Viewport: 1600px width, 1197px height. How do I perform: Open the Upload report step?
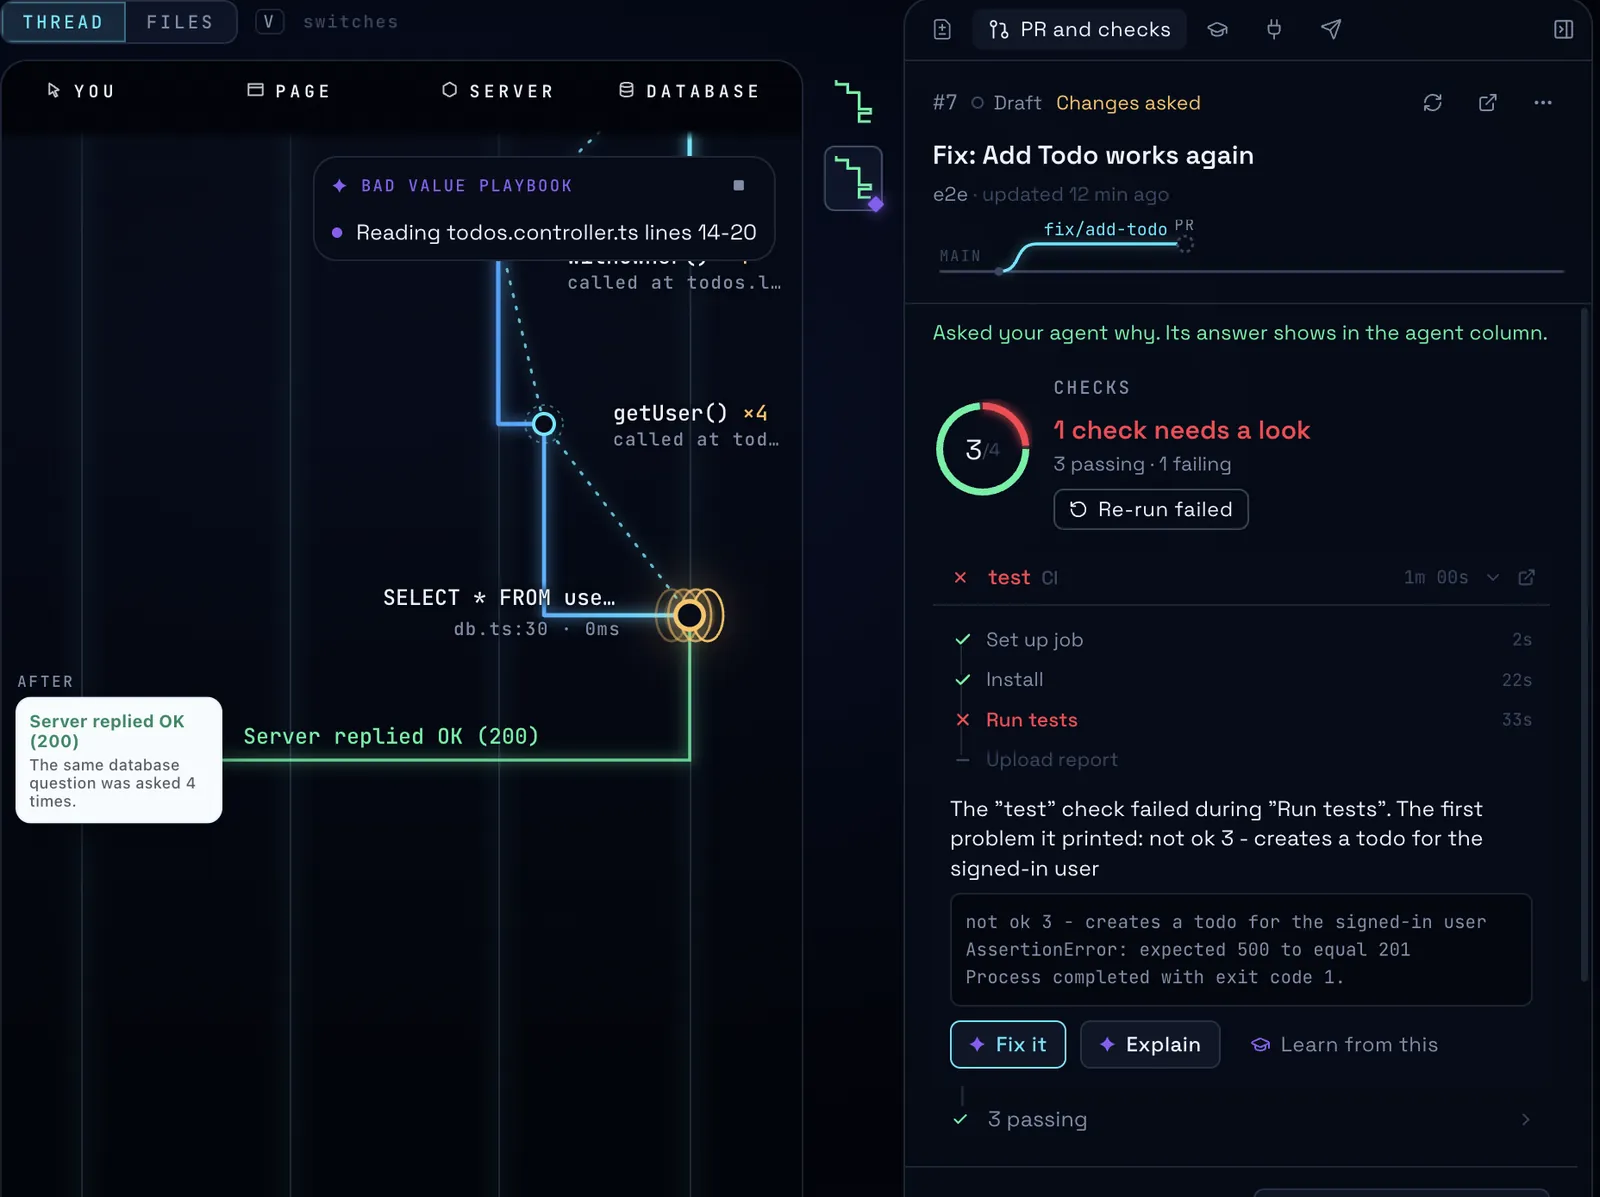pyautogui.click(x=1243, y=760)
